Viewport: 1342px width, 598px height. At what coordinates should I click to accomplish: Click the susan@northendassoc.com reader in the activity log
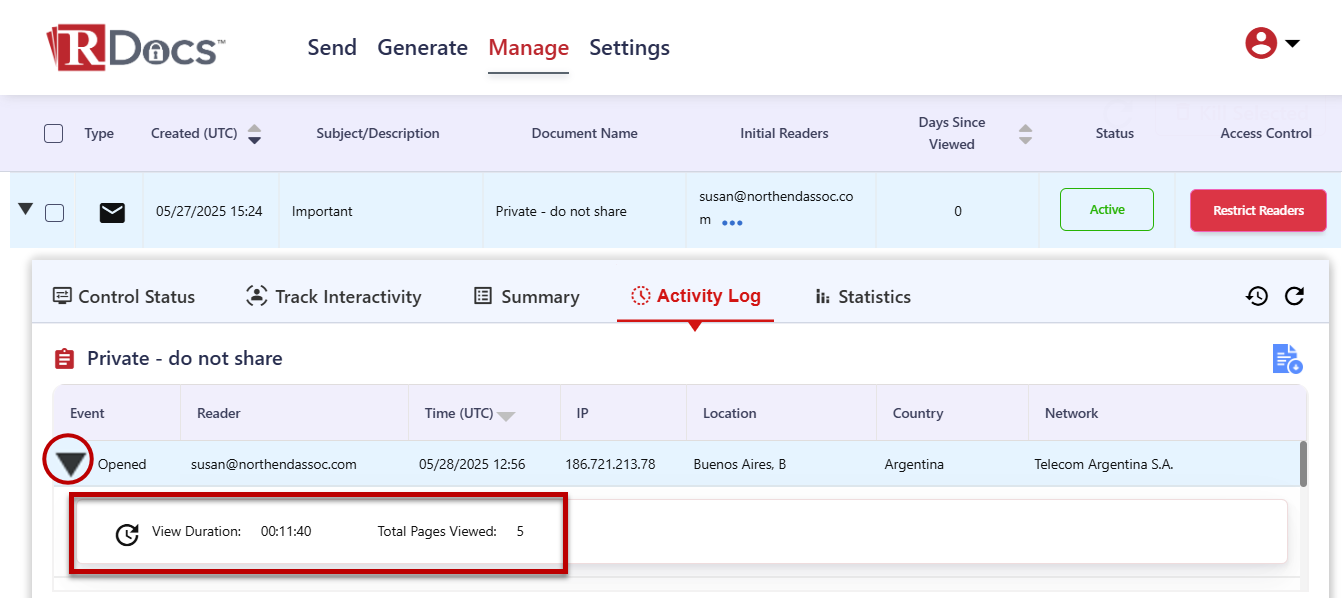point(274,464)
